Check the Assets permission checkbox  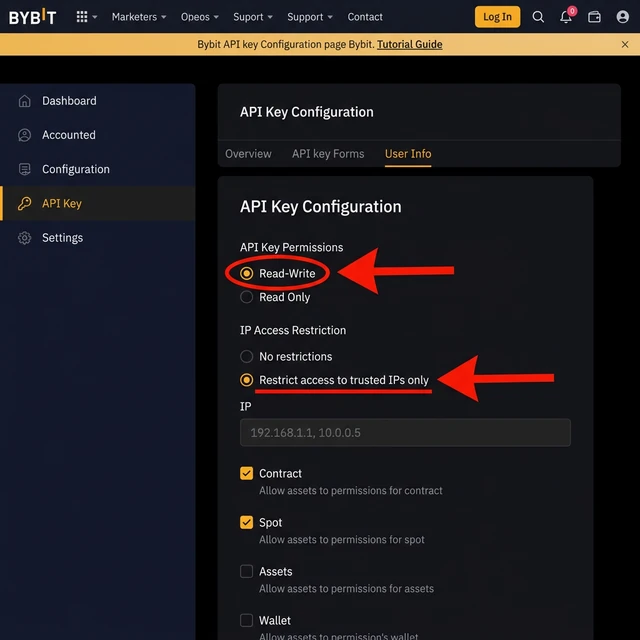[247, 571]
